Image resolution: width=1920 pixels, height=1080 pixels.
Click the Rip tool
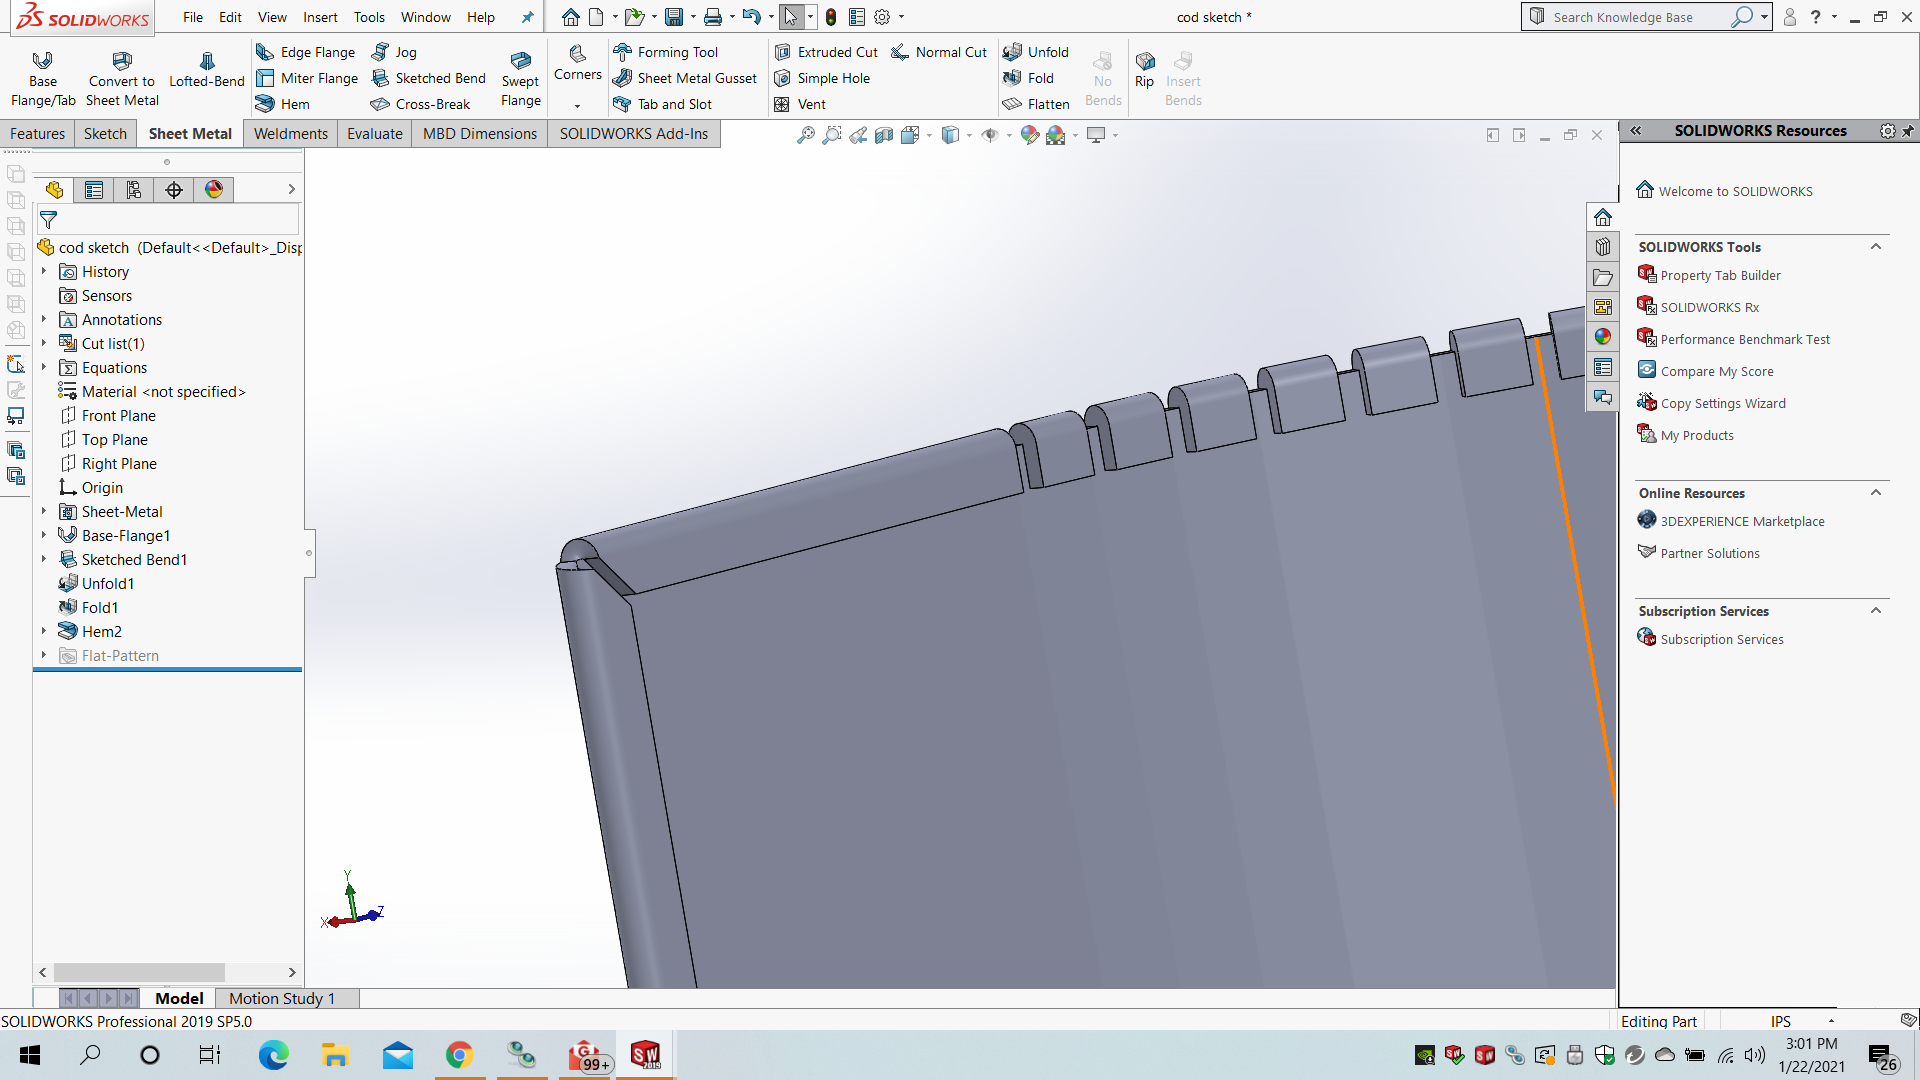click(x=1145, y=70)
